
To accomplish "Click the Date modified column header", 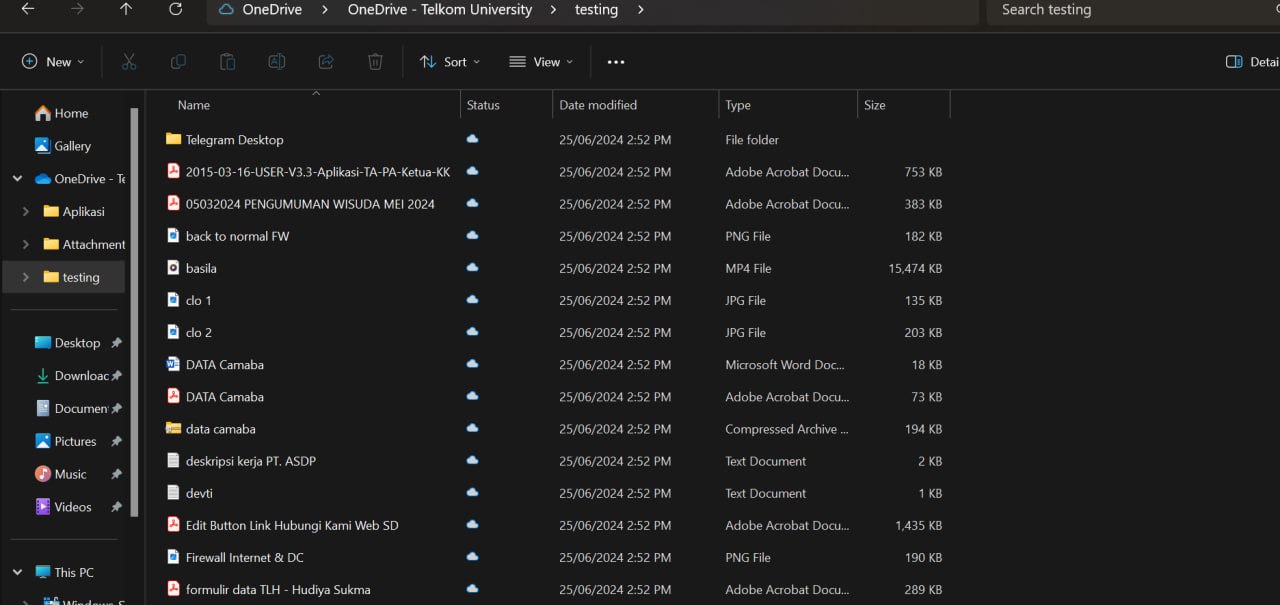I will coord(598,105).
